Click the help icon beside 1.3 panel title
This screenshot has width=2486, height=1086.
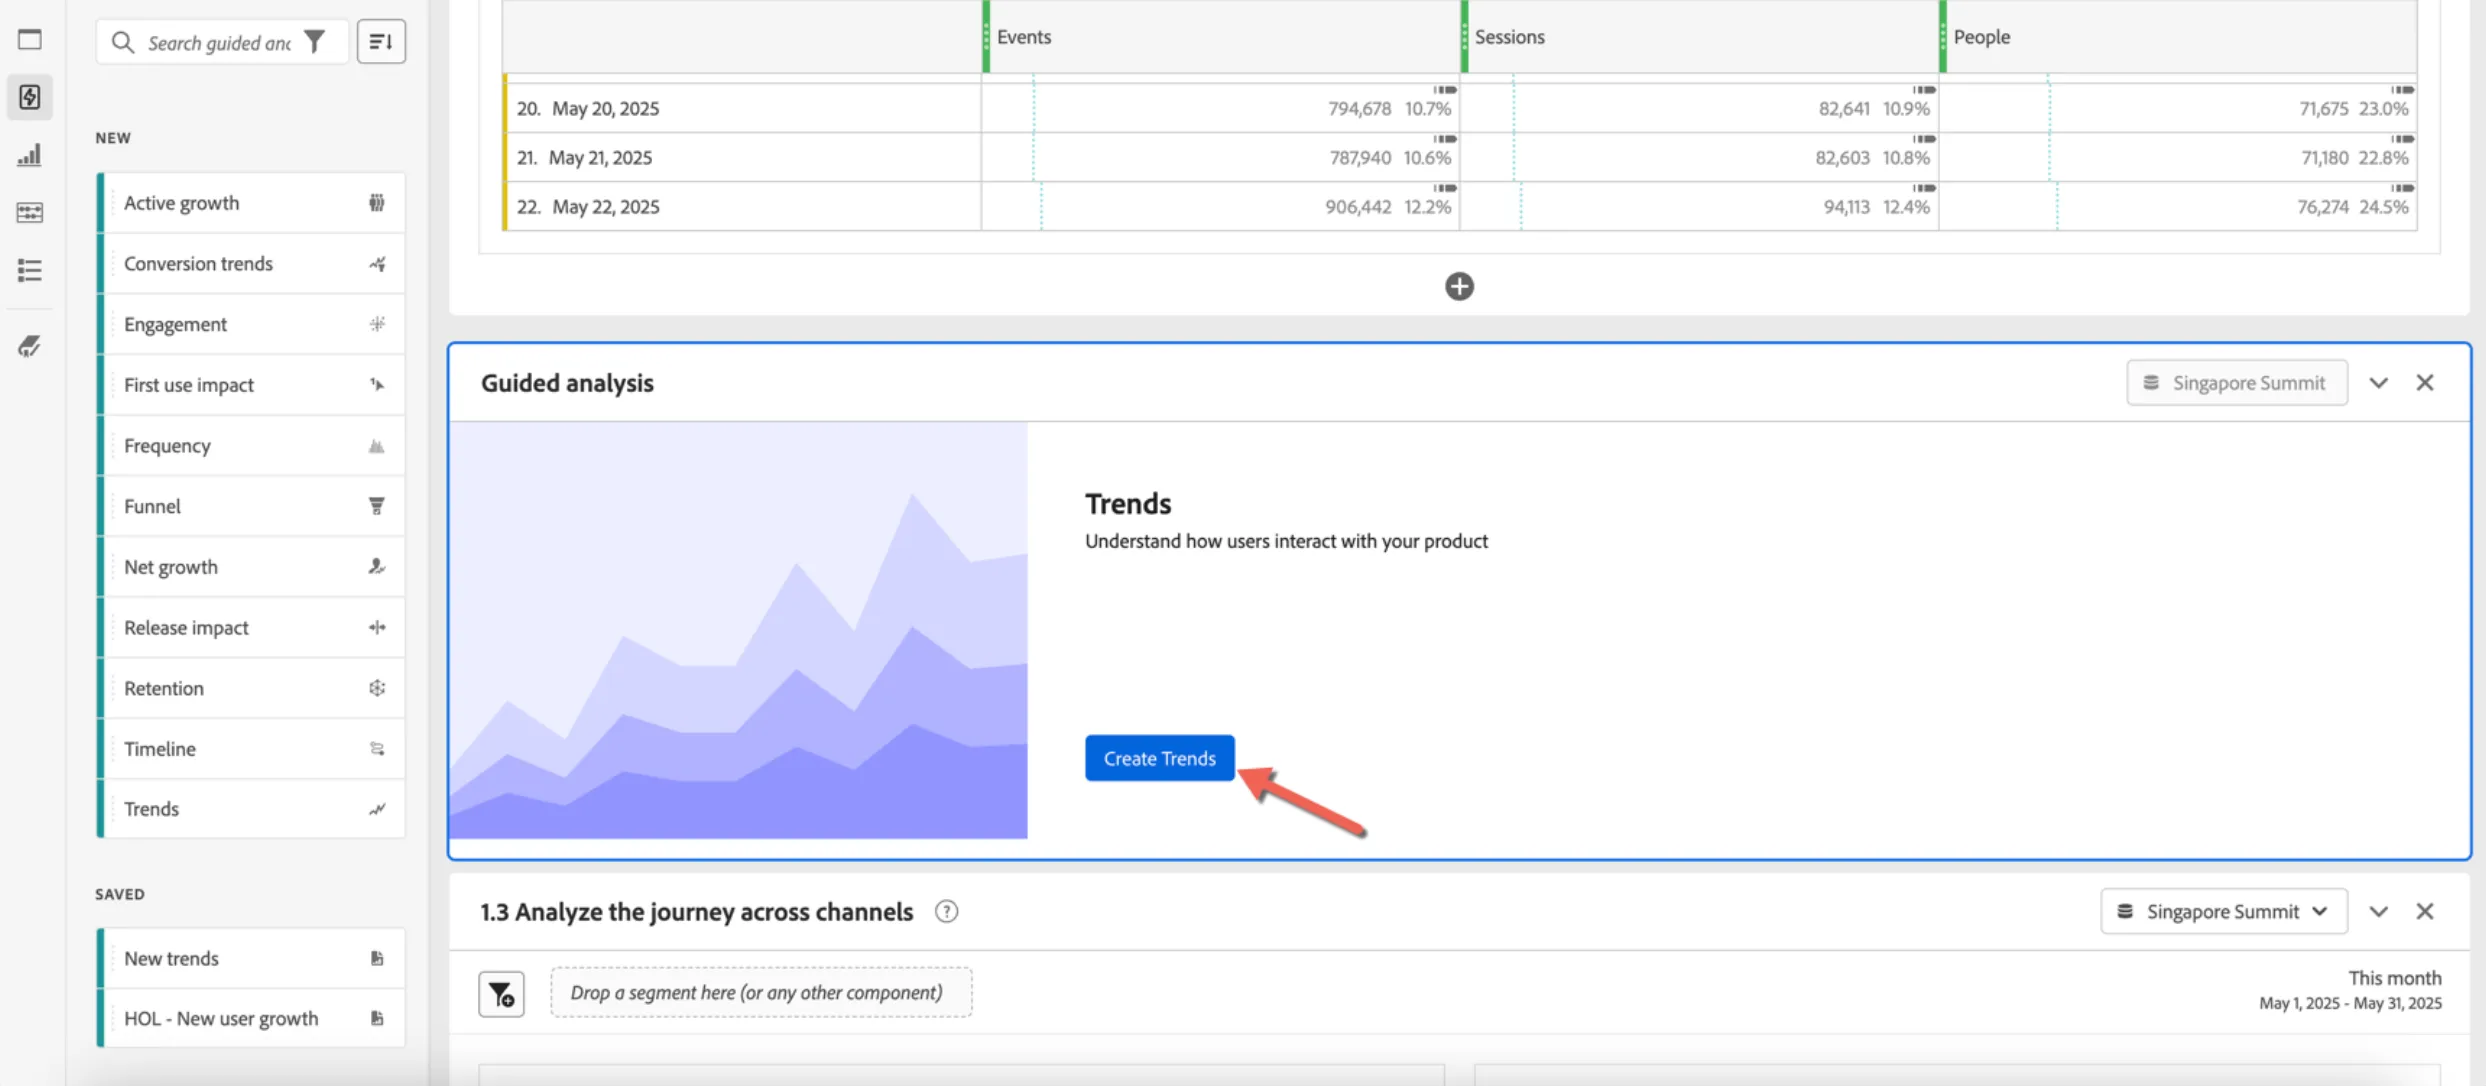[x=946, y=911]
